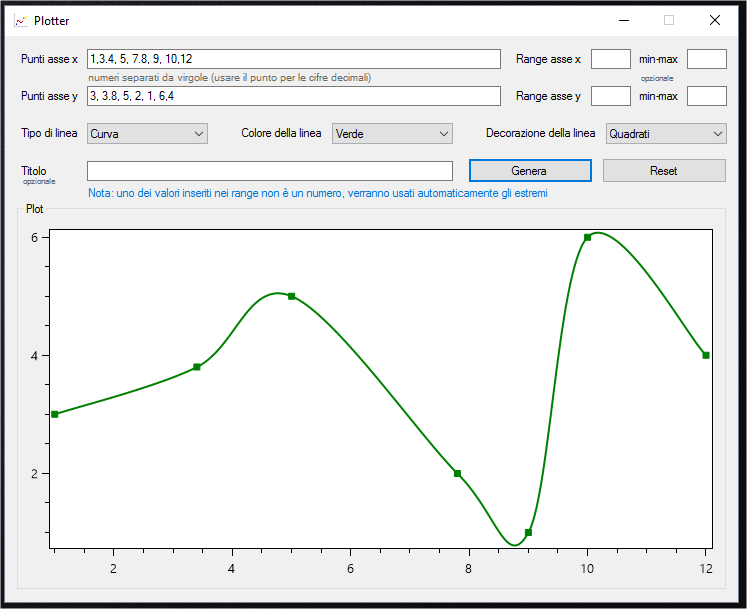Viewport: 747px width, 609px height.
Task: Click the Reset button
Action: point(664,171)
